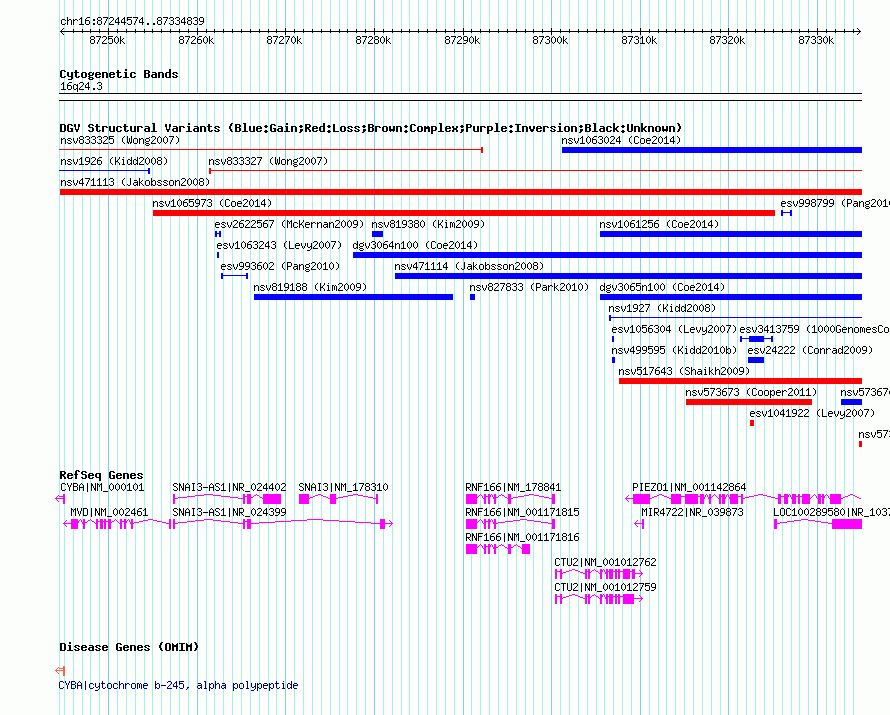Image resolution: width=890 pixels, height=715 pixels.
Task: Click the DGV Structural Variants track title
Action: [x=371, y=128]
